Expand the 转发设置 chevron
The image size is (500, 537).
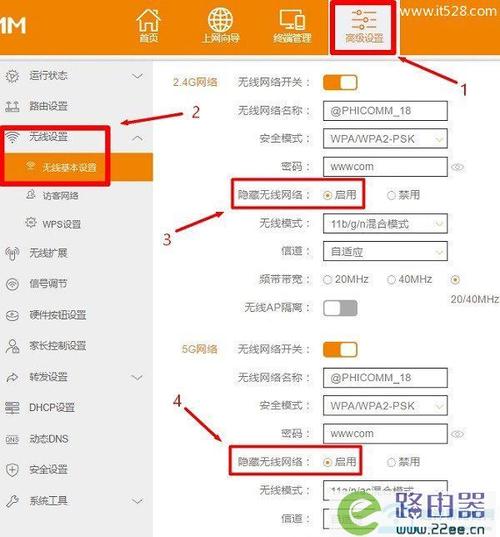137,377
